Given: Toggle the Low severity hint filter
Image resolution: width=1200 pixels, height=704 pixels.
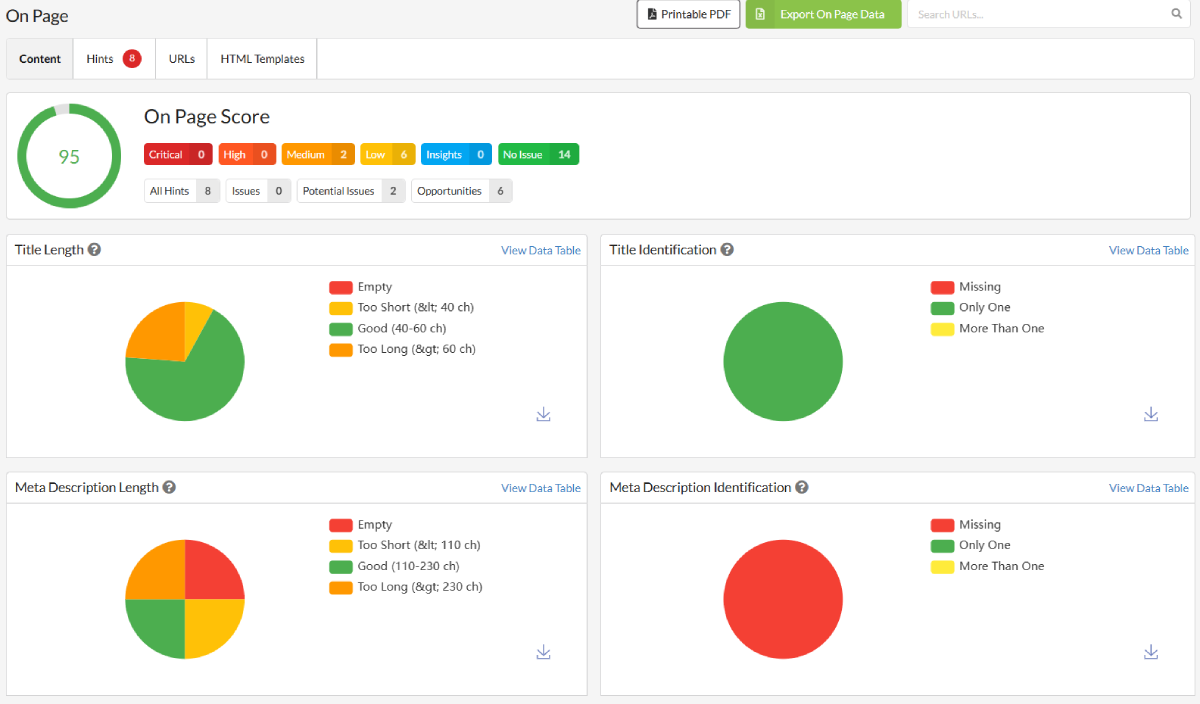Looking at the screenshot, I should click(x=387, y=154).
